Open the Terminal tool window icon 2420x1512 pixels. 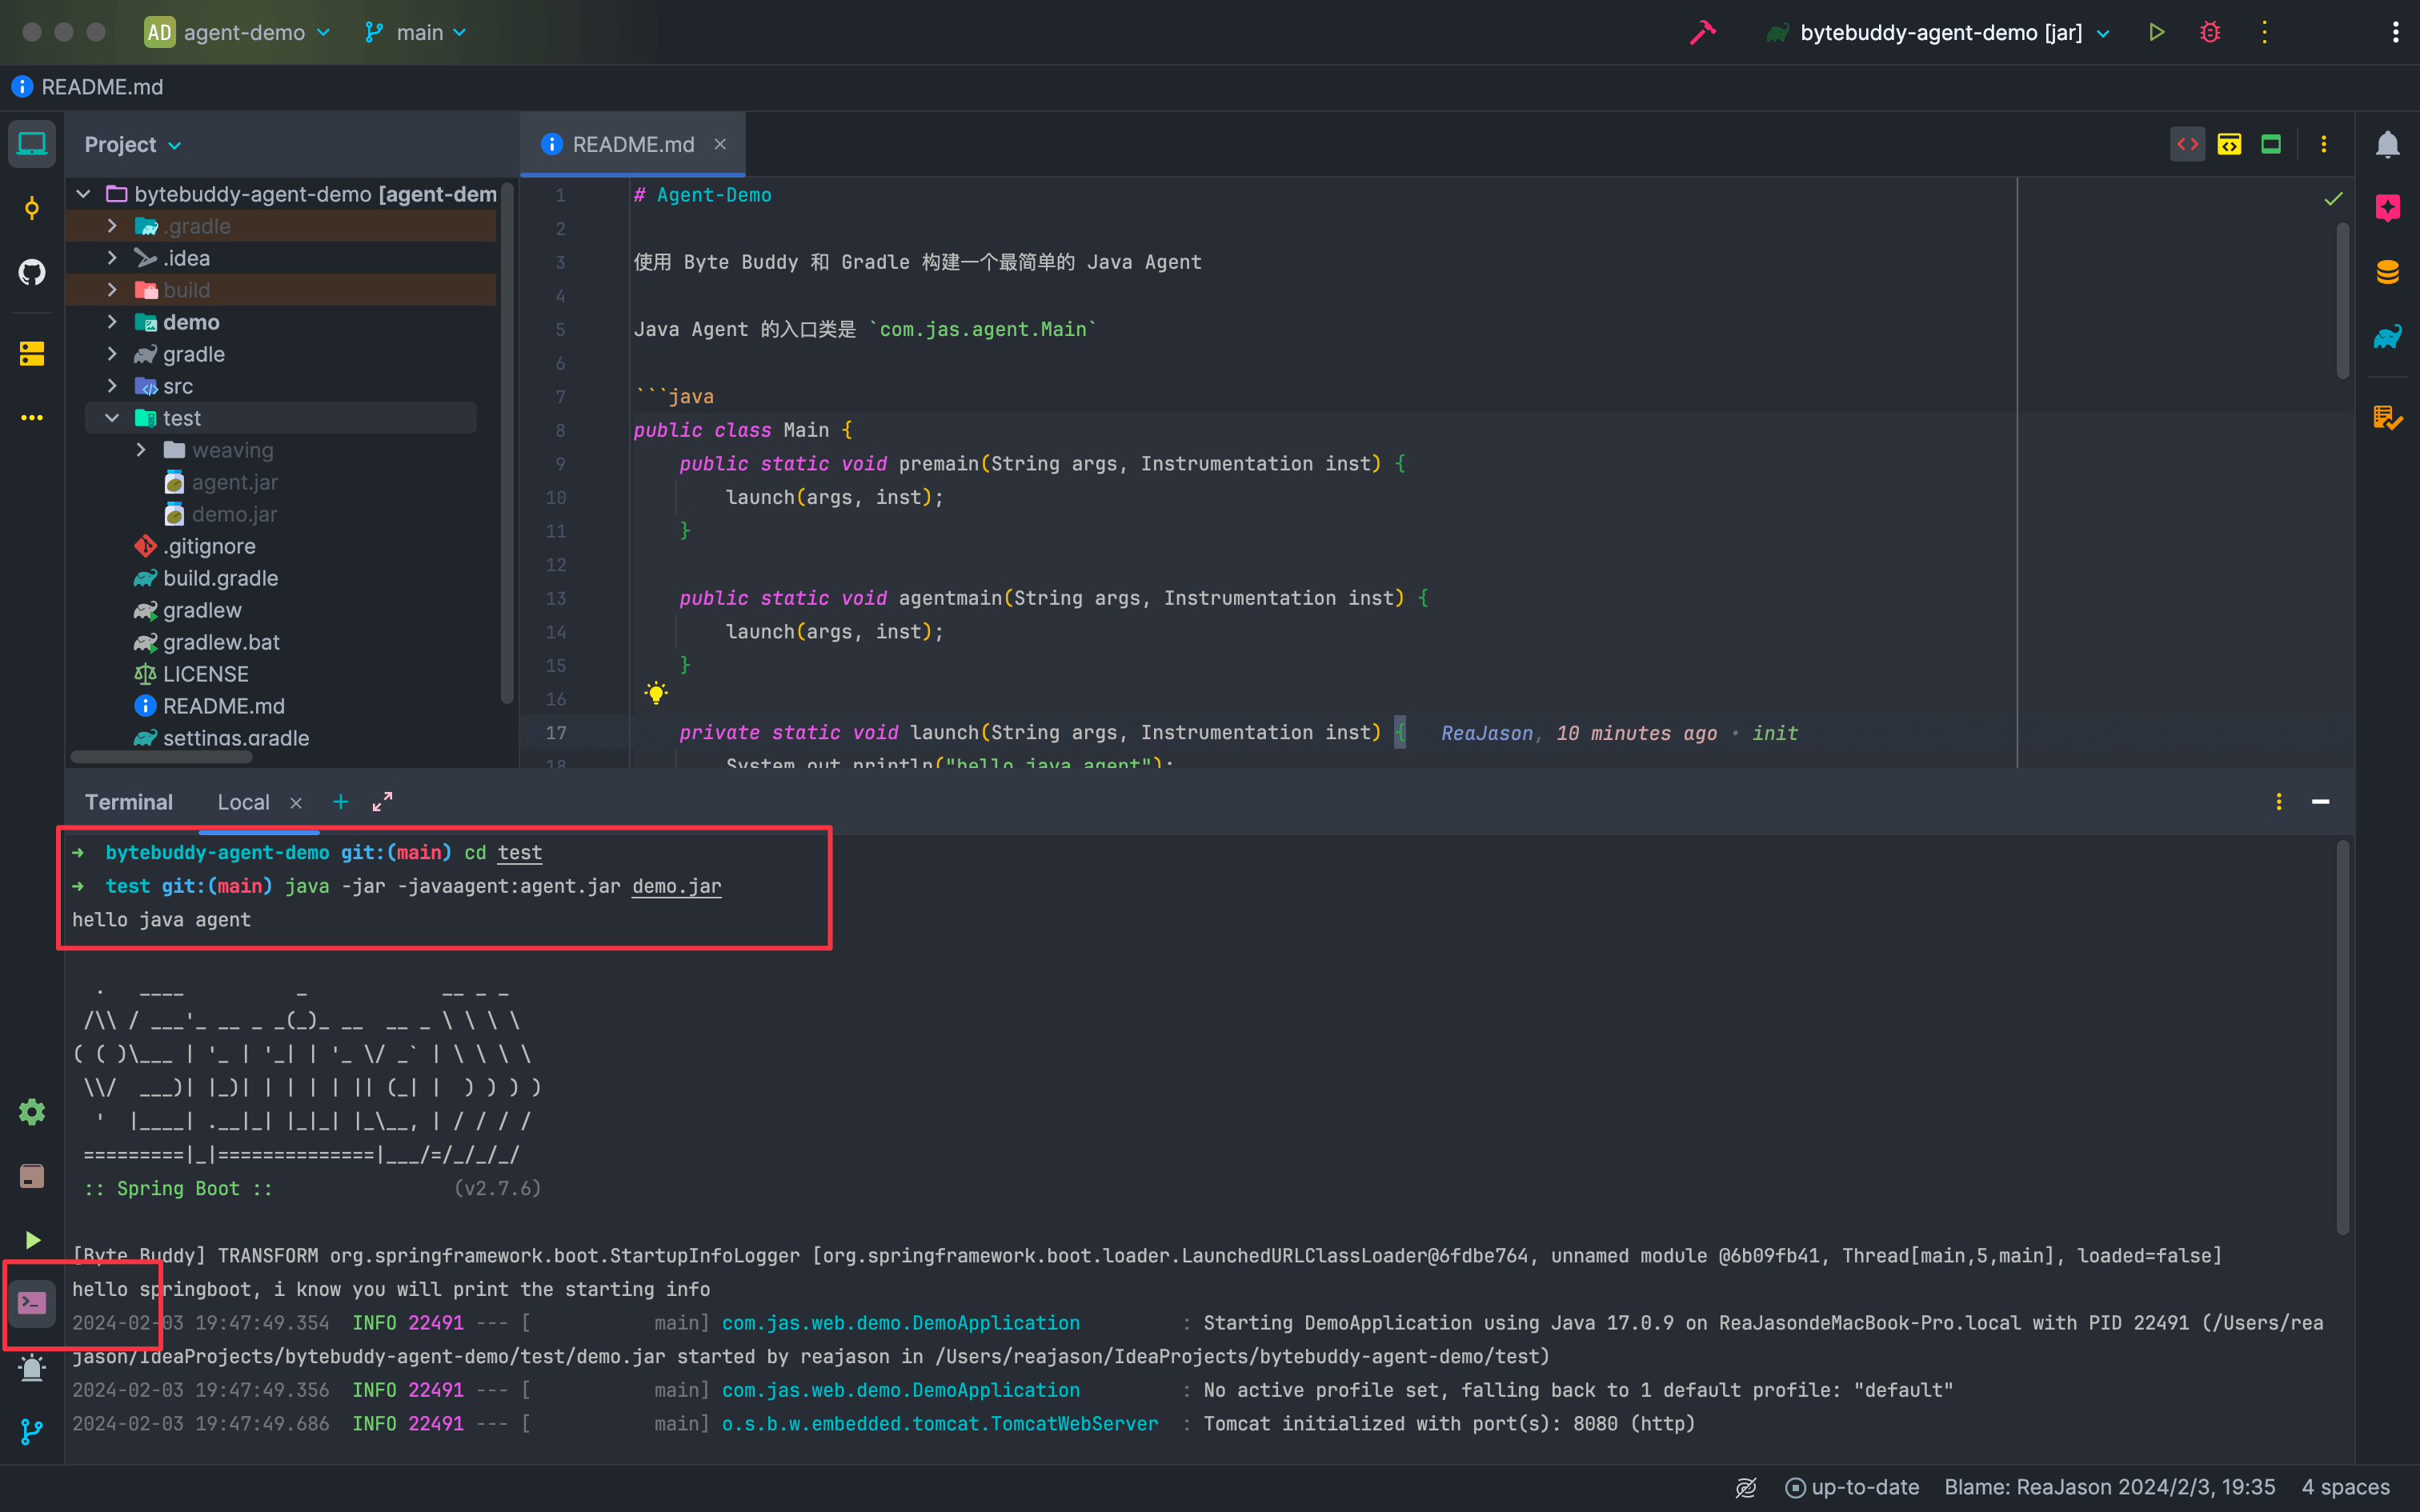pyautogui.click(x=32, y=1303)
